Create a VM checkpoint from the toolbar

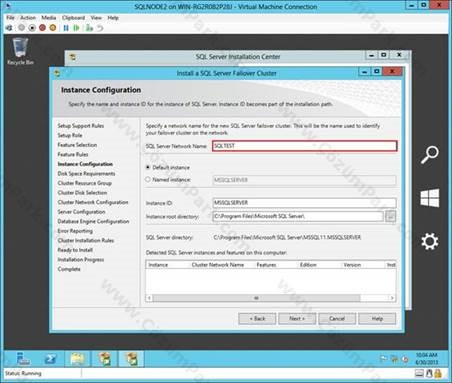coord(89,28)
